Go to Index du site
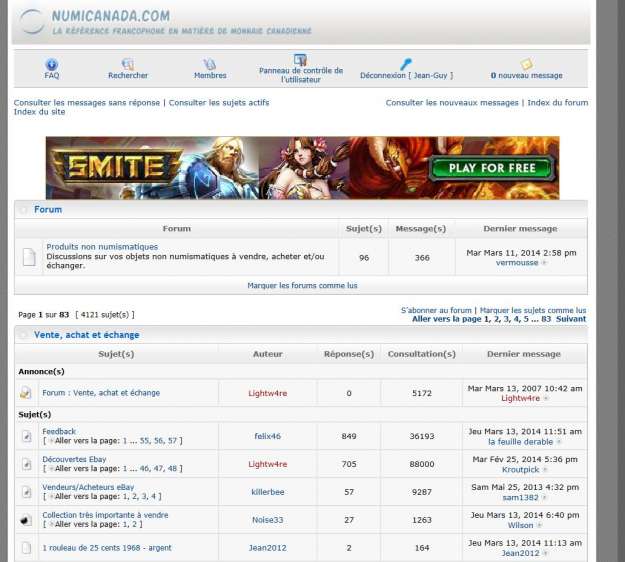This screenshot has height=562, width=625. tap(39, 112)
